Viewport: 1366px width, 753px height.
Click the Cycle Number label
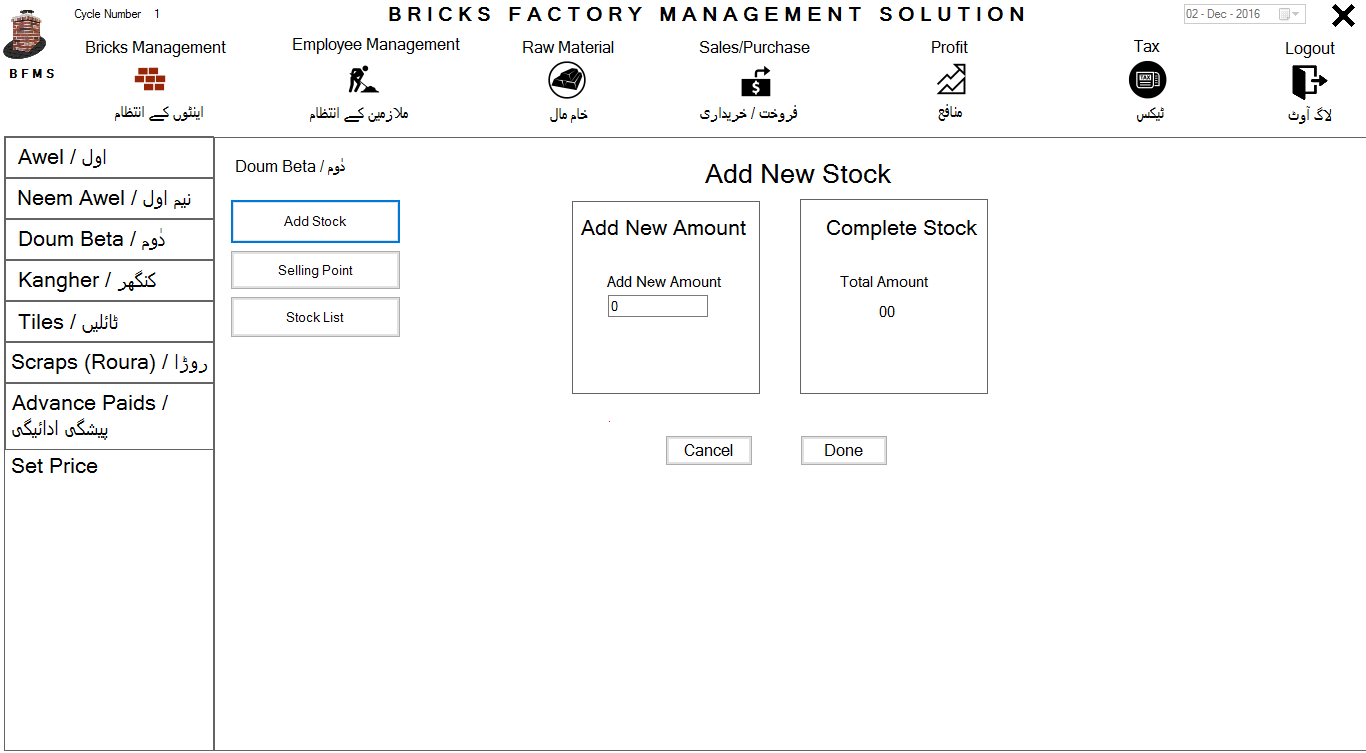pos(108,14)
